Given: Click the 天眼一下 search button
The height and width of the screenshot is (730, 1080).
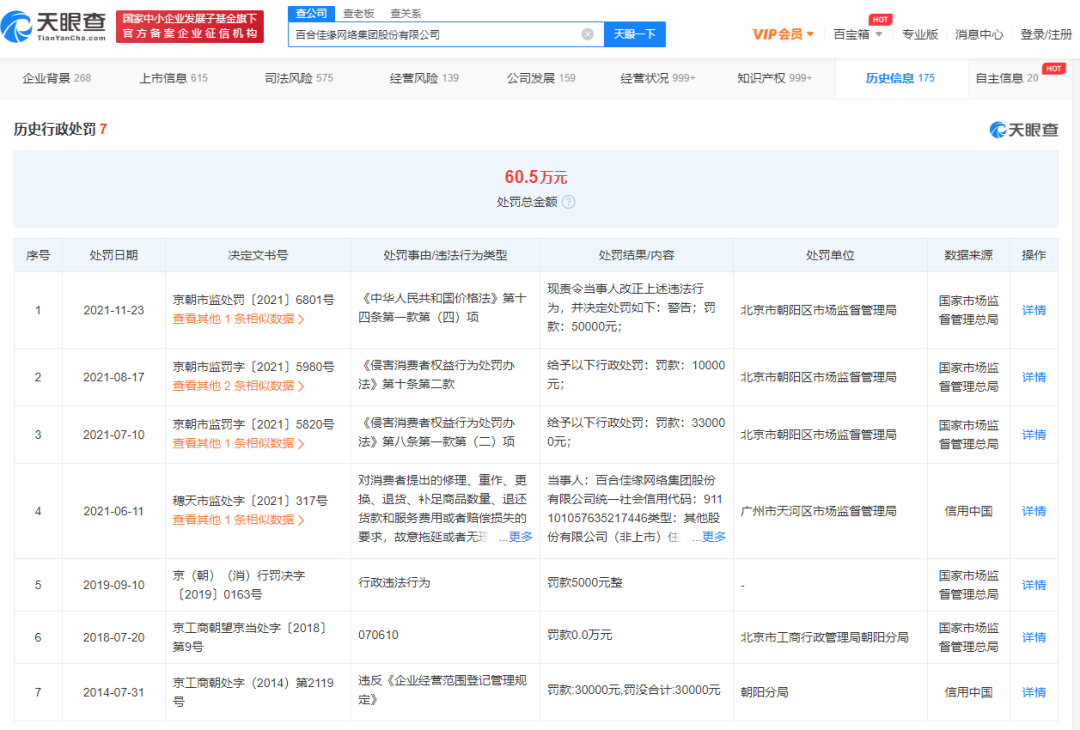Looking at the screenshot, I should click(634, 34).
